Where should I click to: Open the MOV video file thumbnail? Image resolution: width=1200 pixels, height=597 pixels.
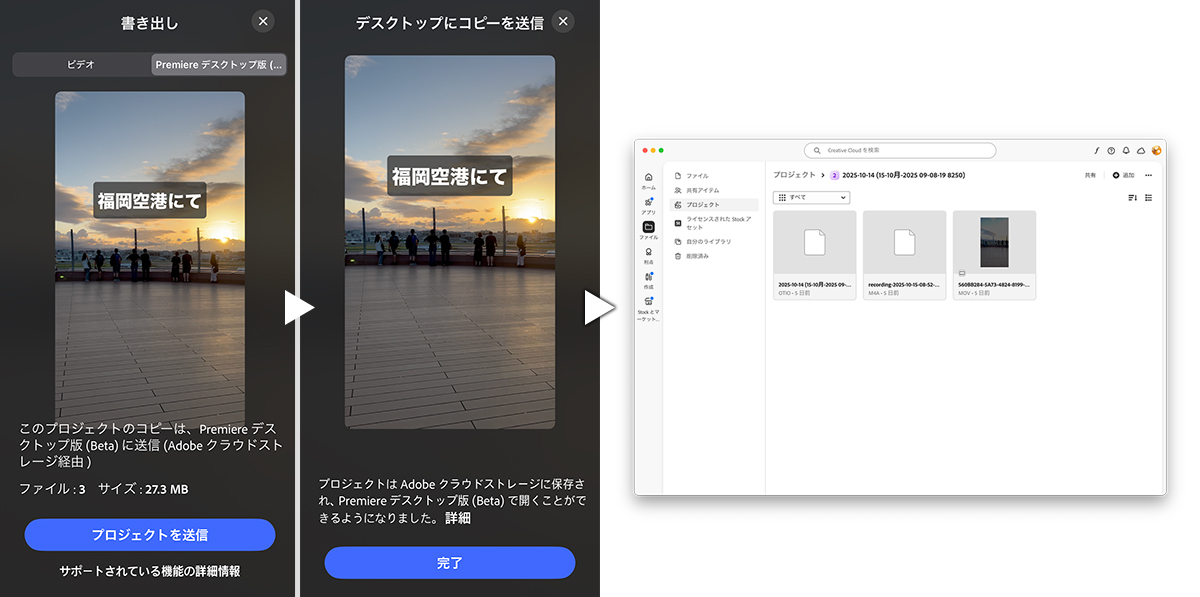tap(994, 243)
